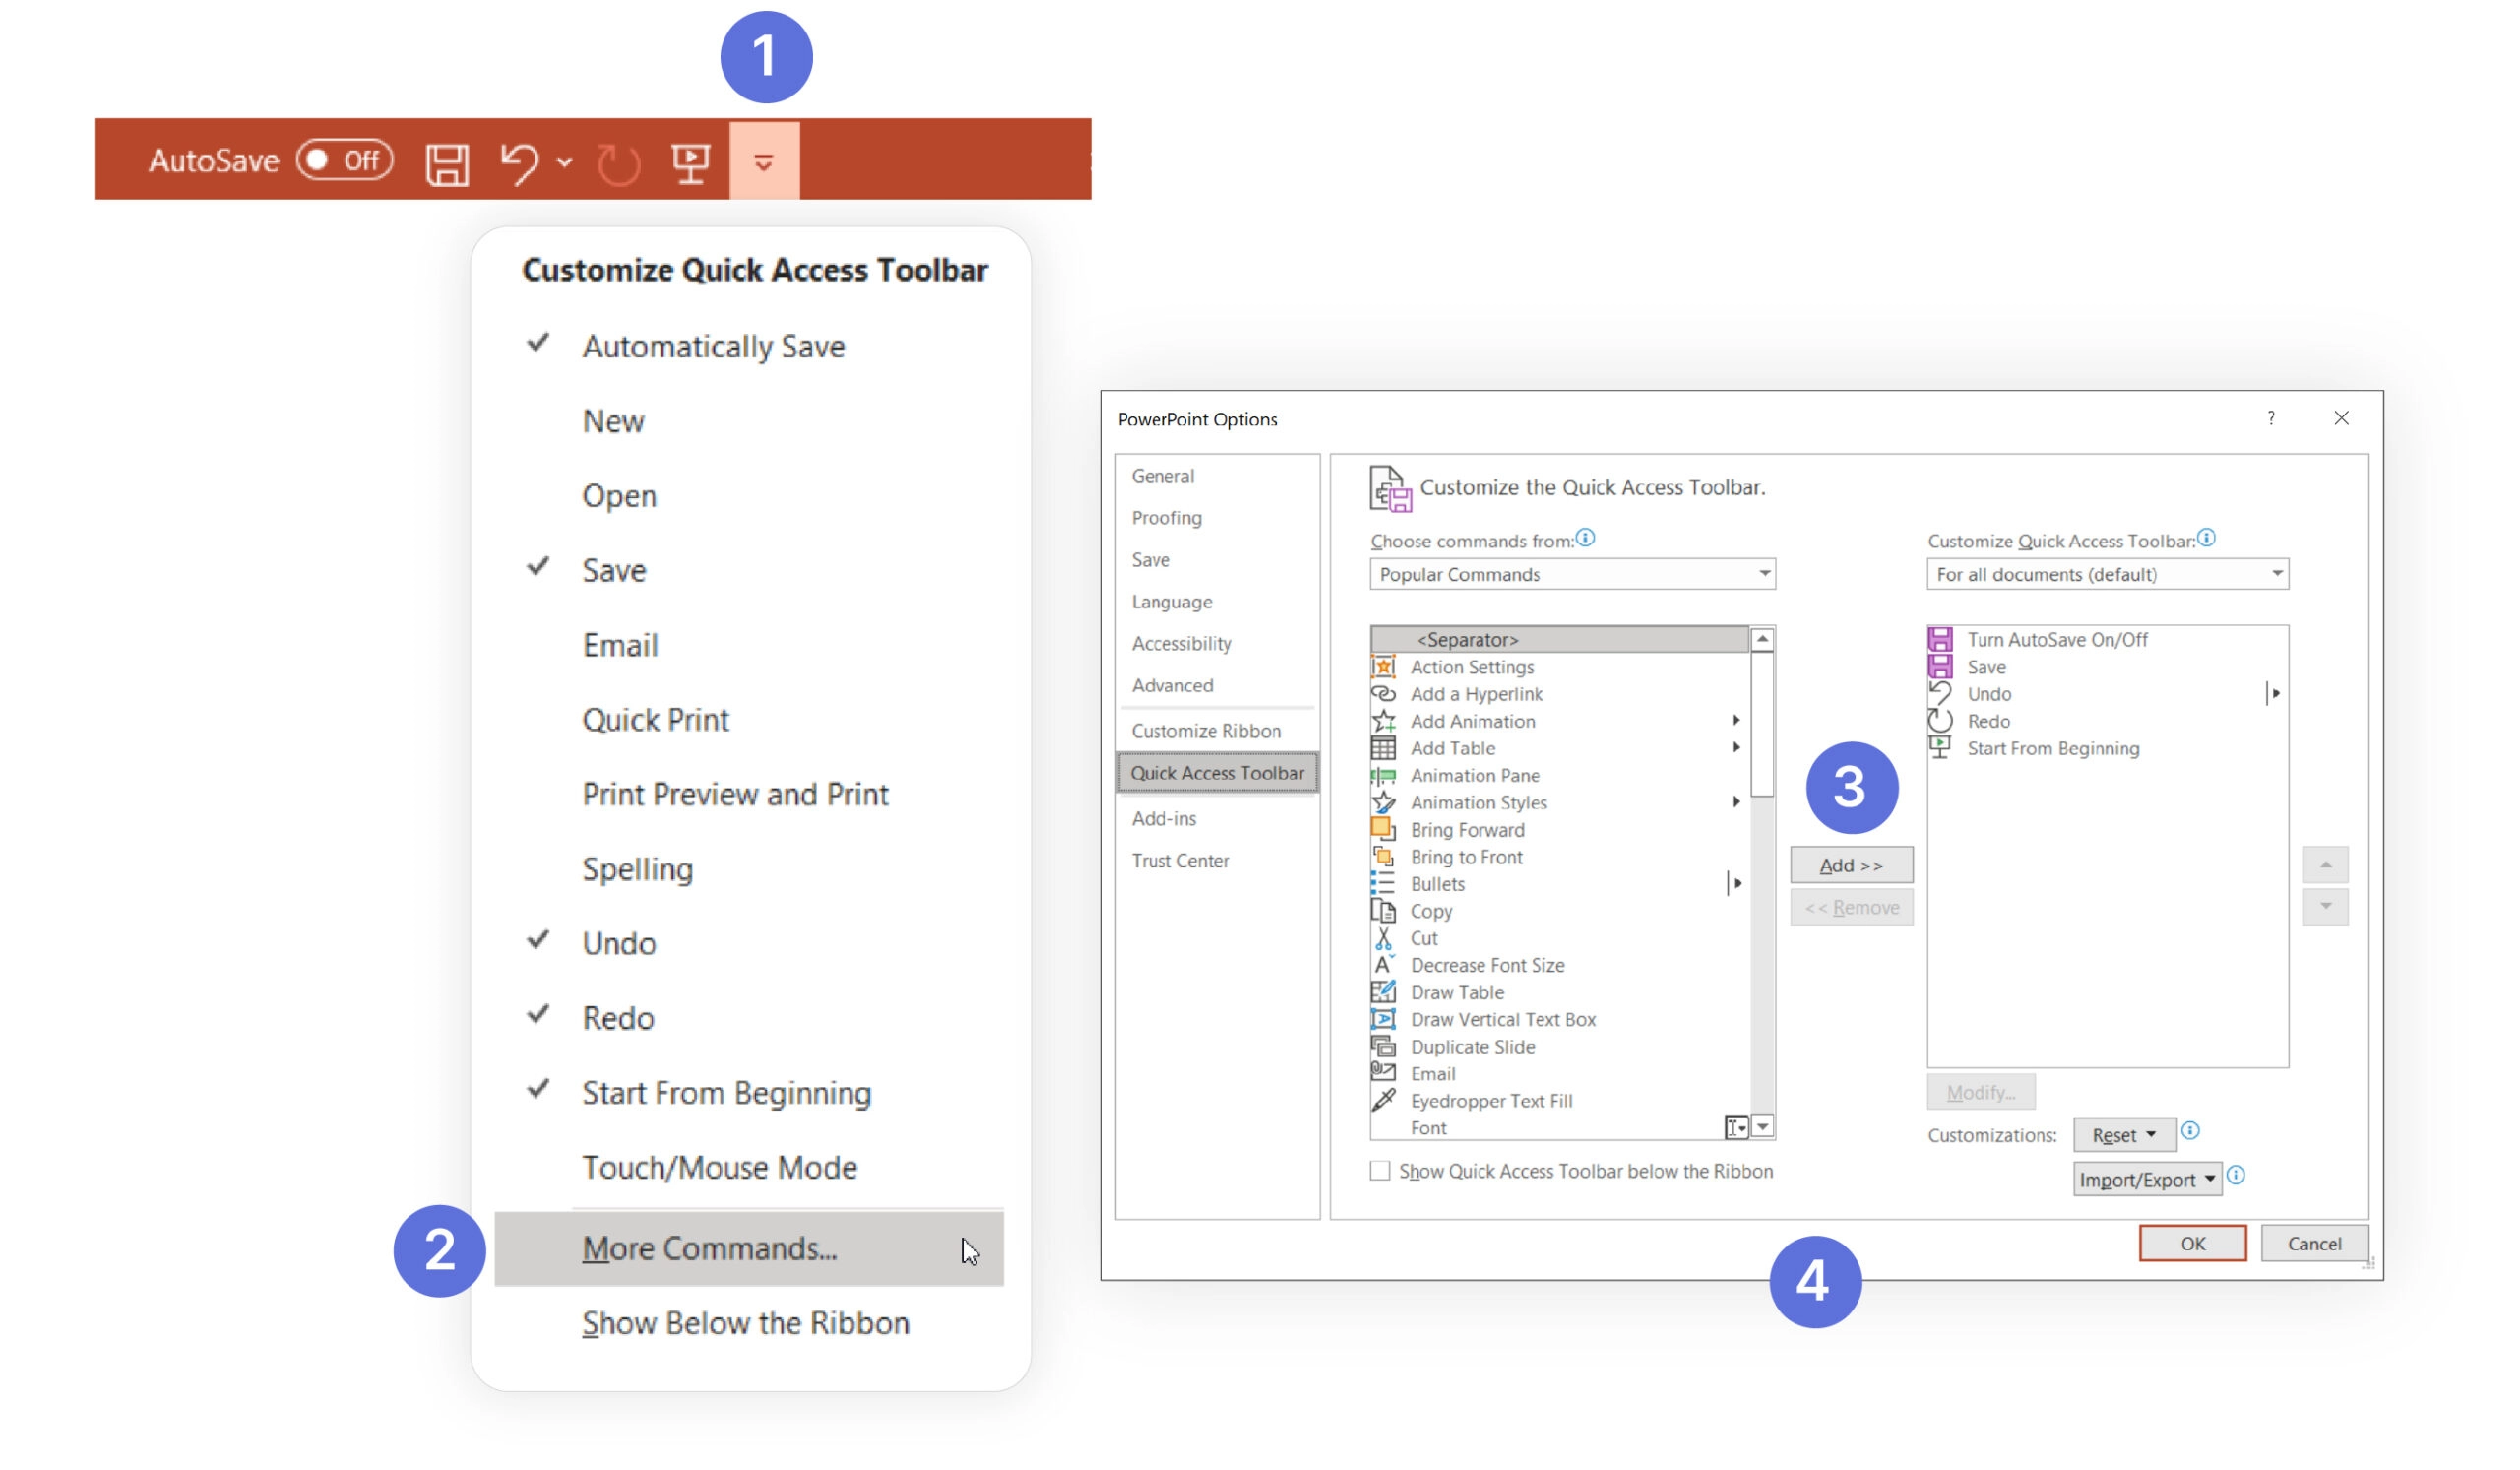Click Add button to add selected command
The image size is (2520, 1470).
pyautogui.click(x=1851, y=864)
